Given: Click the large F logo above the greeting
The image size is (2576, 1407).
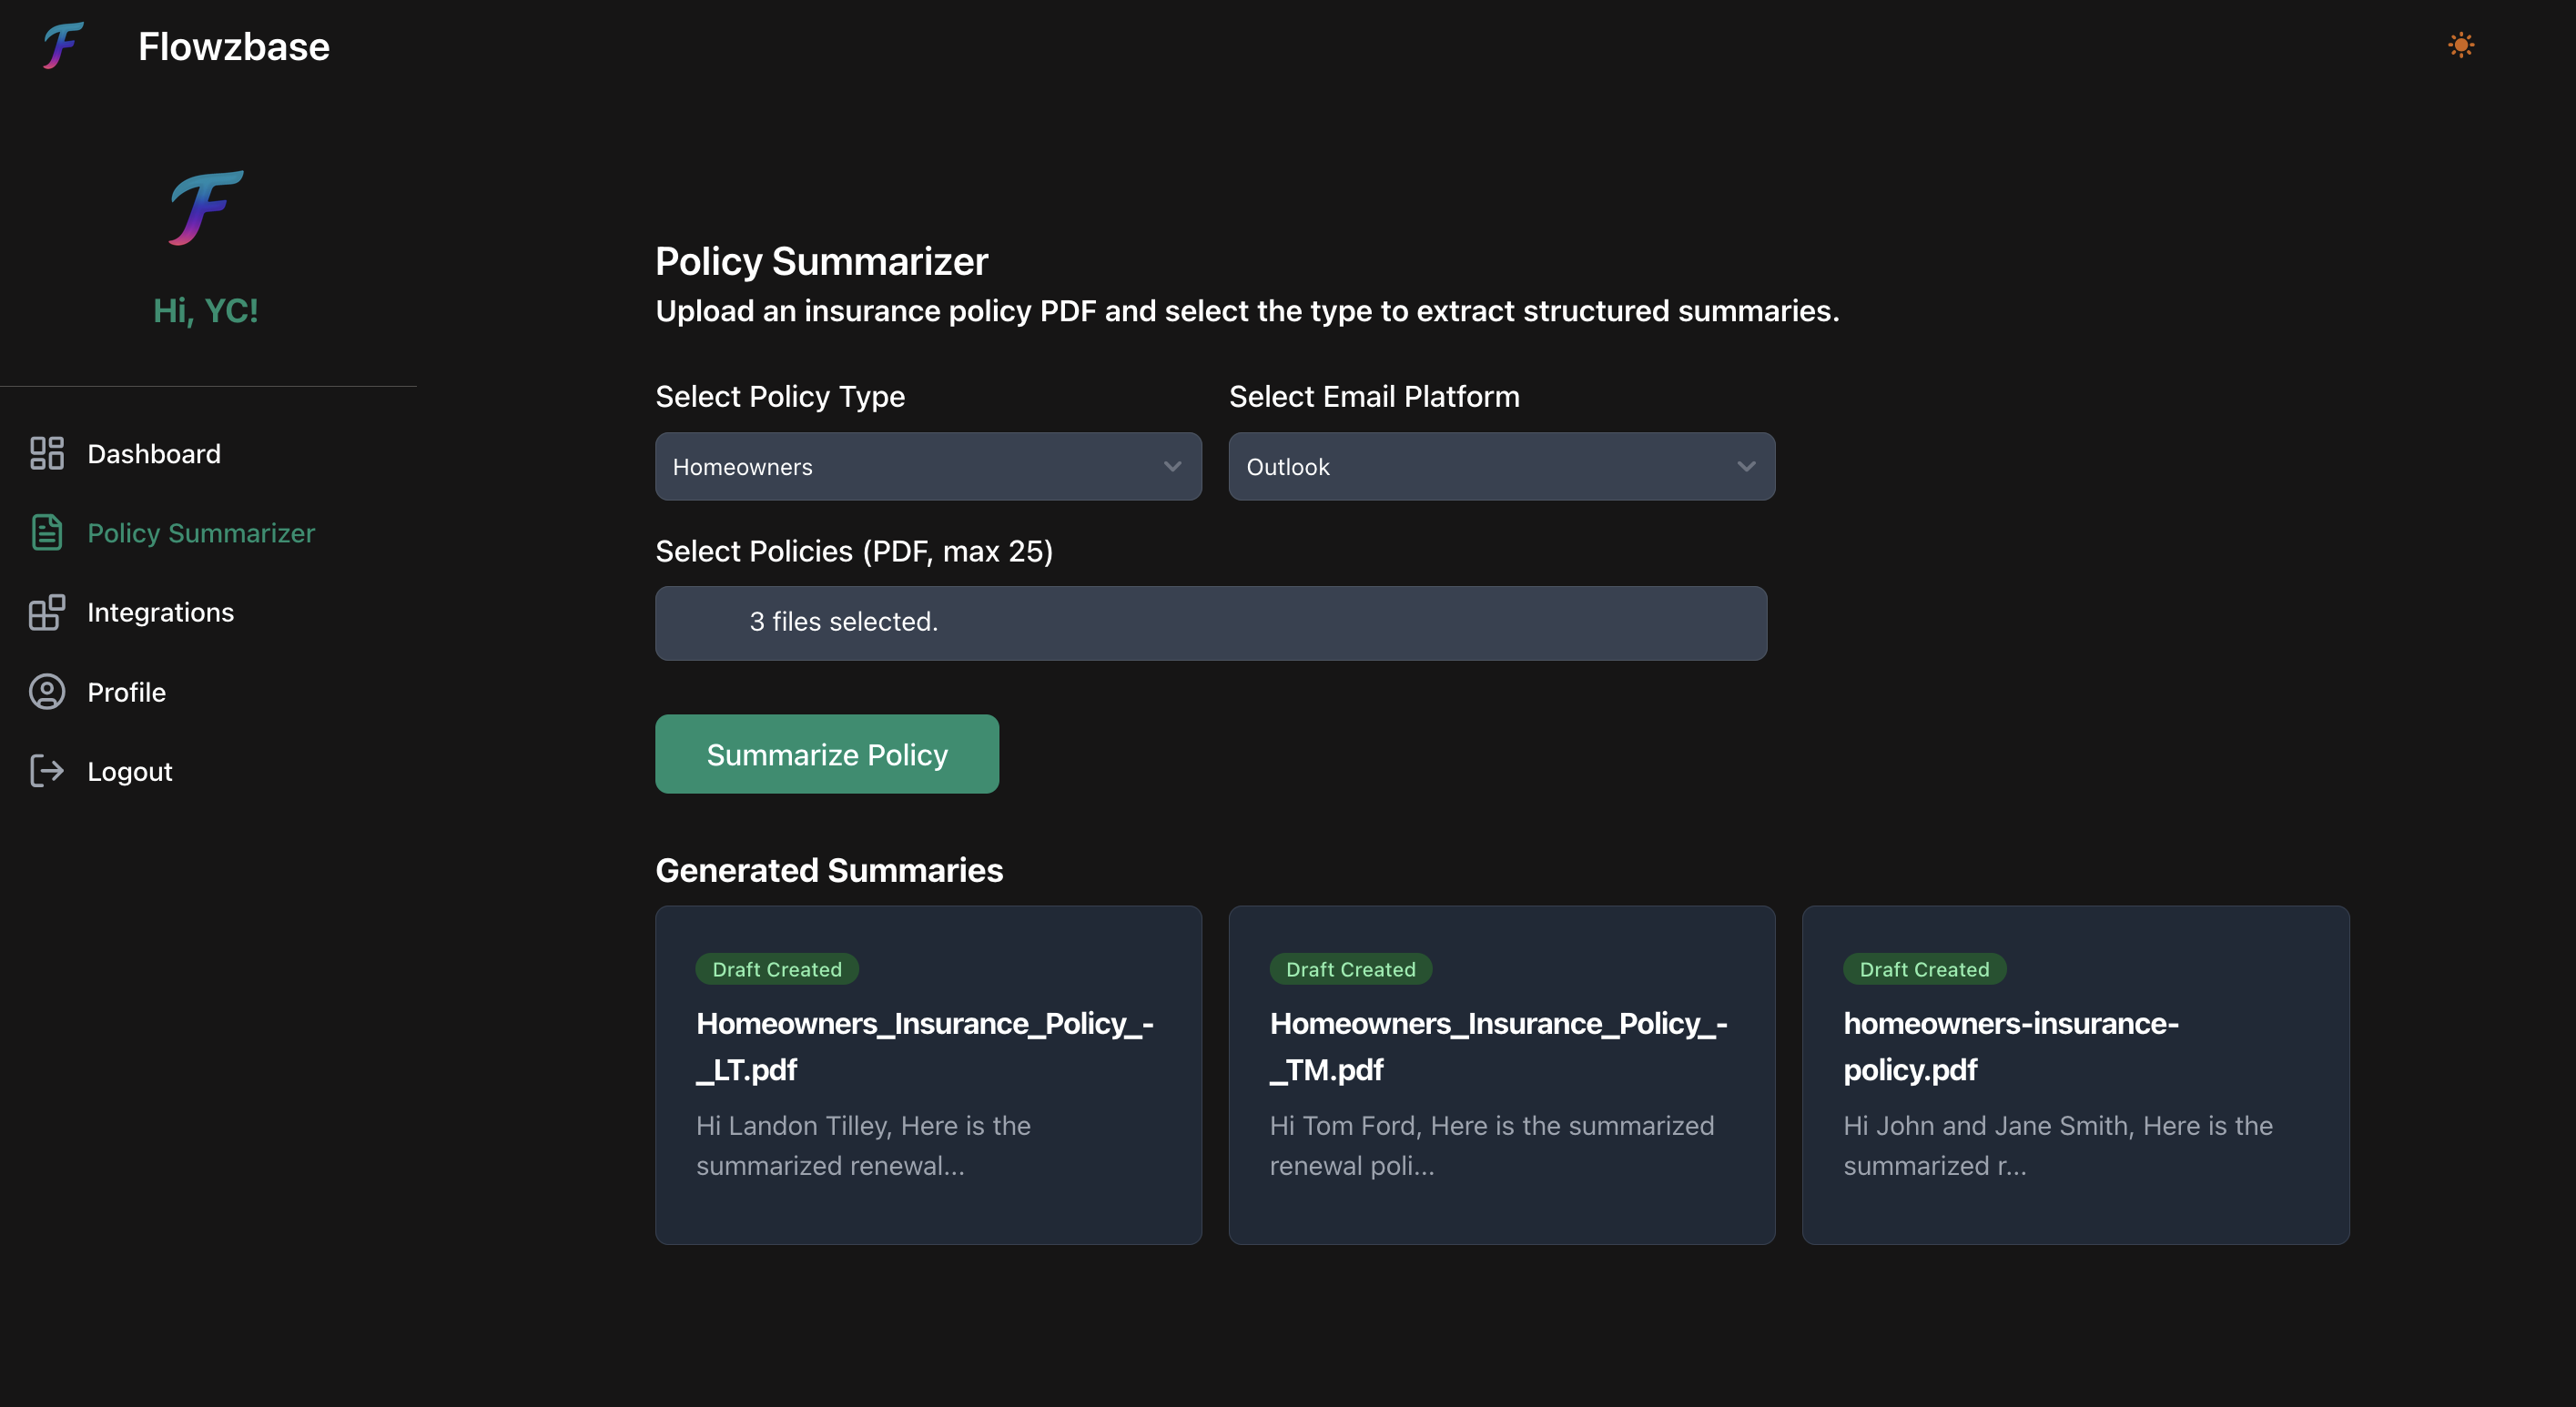Looking at the screenshot, I should [205, 207].
